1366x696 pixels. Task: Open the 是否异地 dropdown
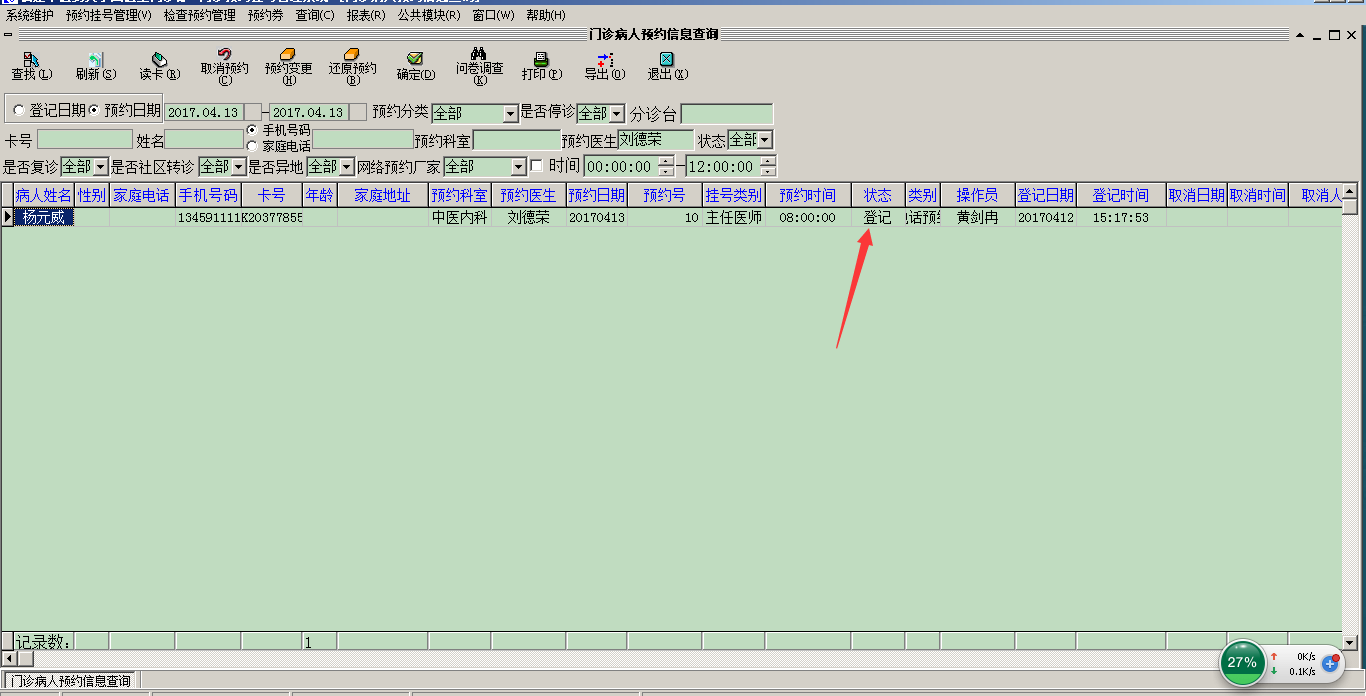(347, 167)
